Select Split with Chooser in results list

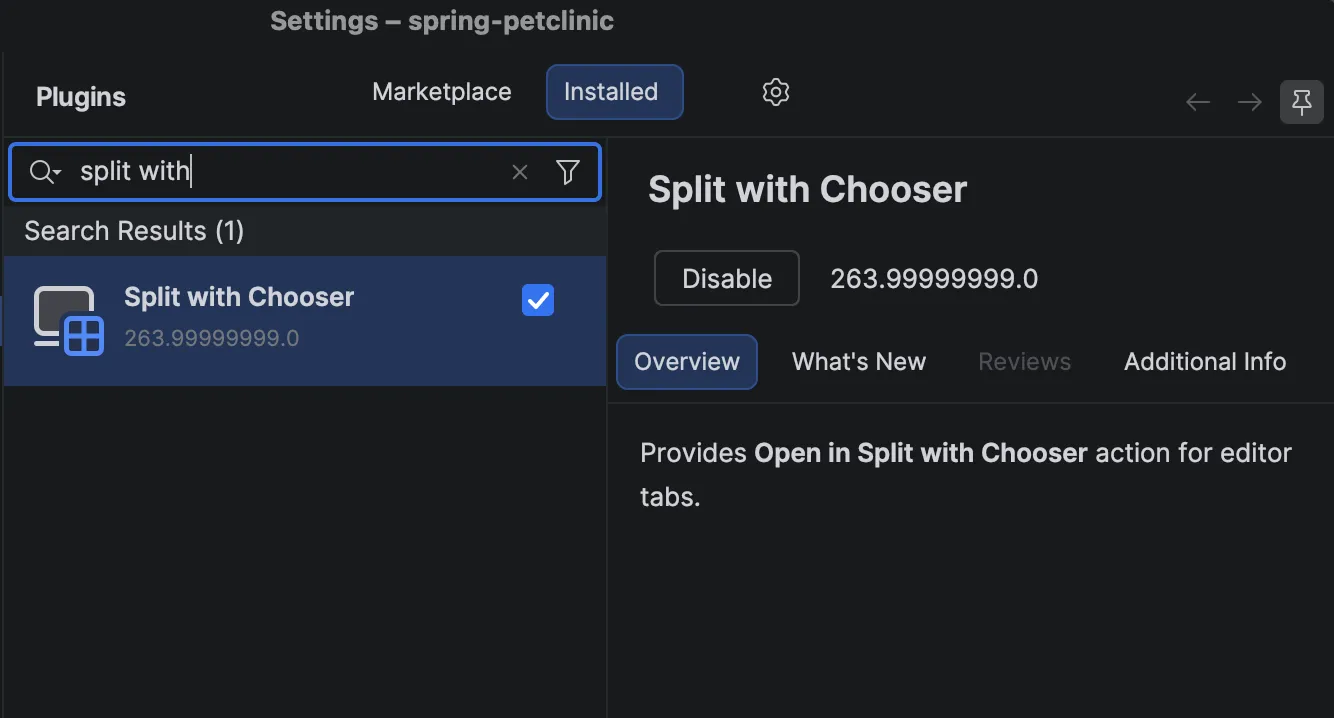point(305,320)
